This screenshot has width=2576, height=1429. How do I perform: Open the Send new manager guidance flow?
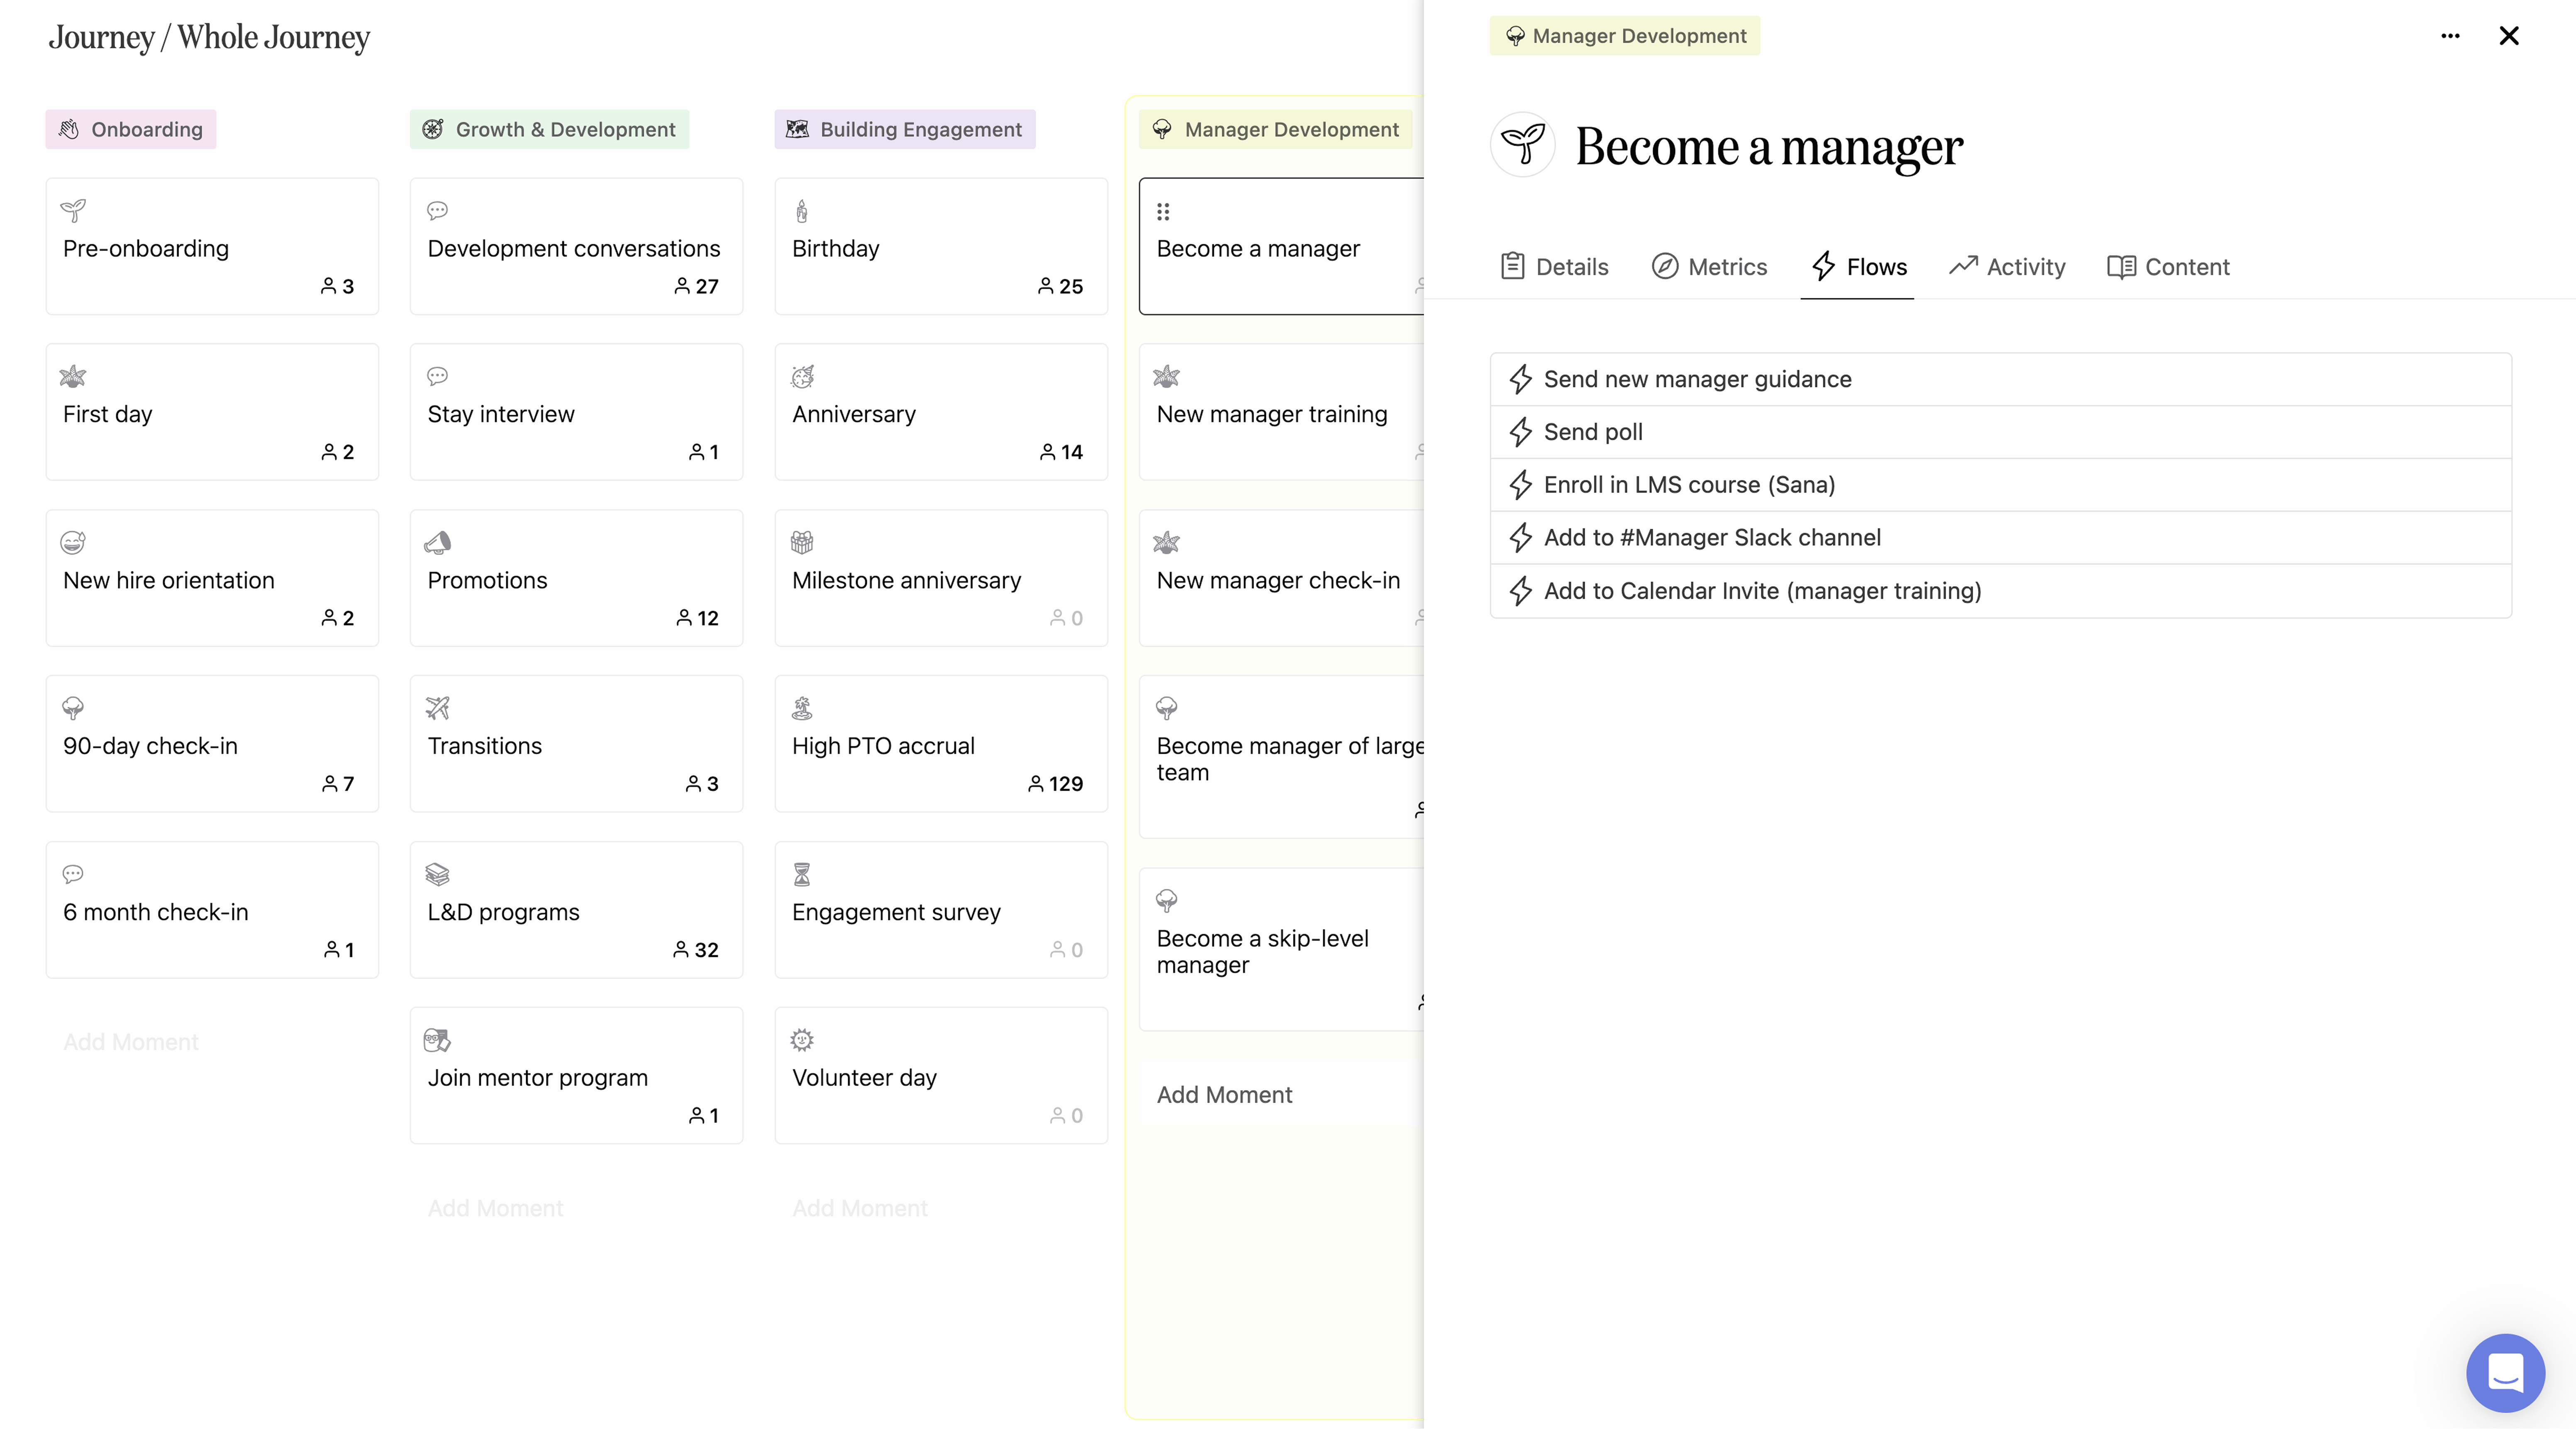tap(2000, 379)
